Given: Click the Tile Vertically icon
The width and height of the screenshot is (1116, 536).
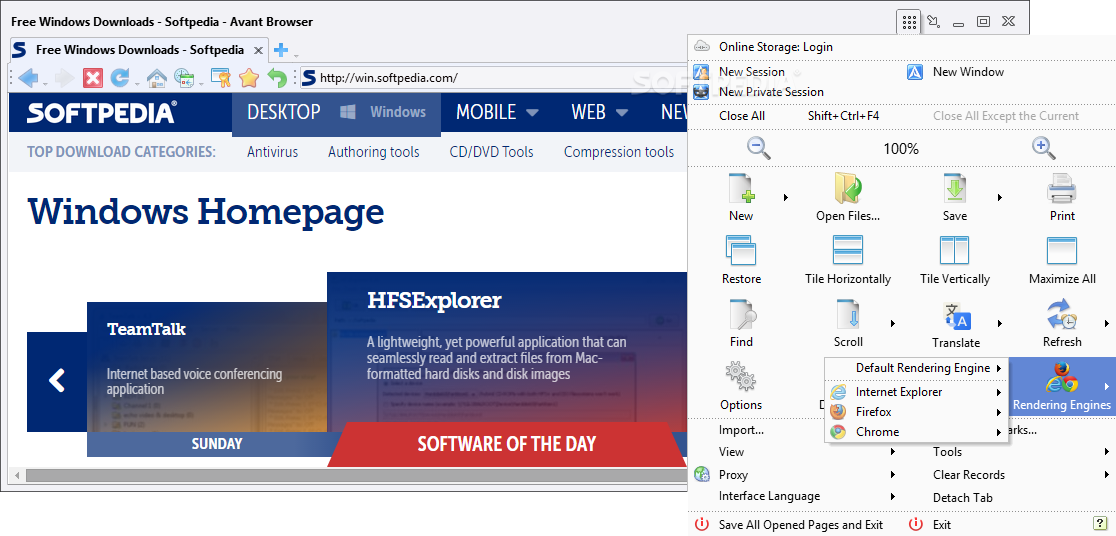Looking at the screenshot, I should pyautogui.click(x=954, y=251).
